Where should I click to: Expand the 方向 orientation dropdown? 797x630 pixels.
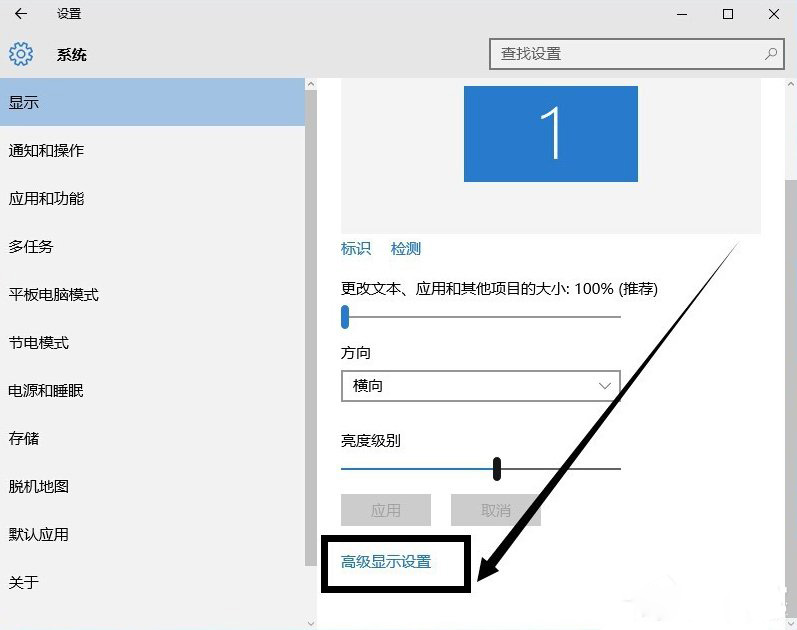click(480, 385)
